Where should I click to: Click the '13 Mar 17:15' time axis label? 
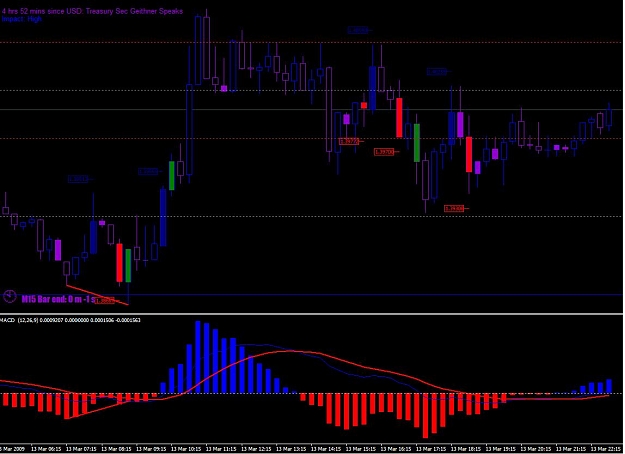431,449
